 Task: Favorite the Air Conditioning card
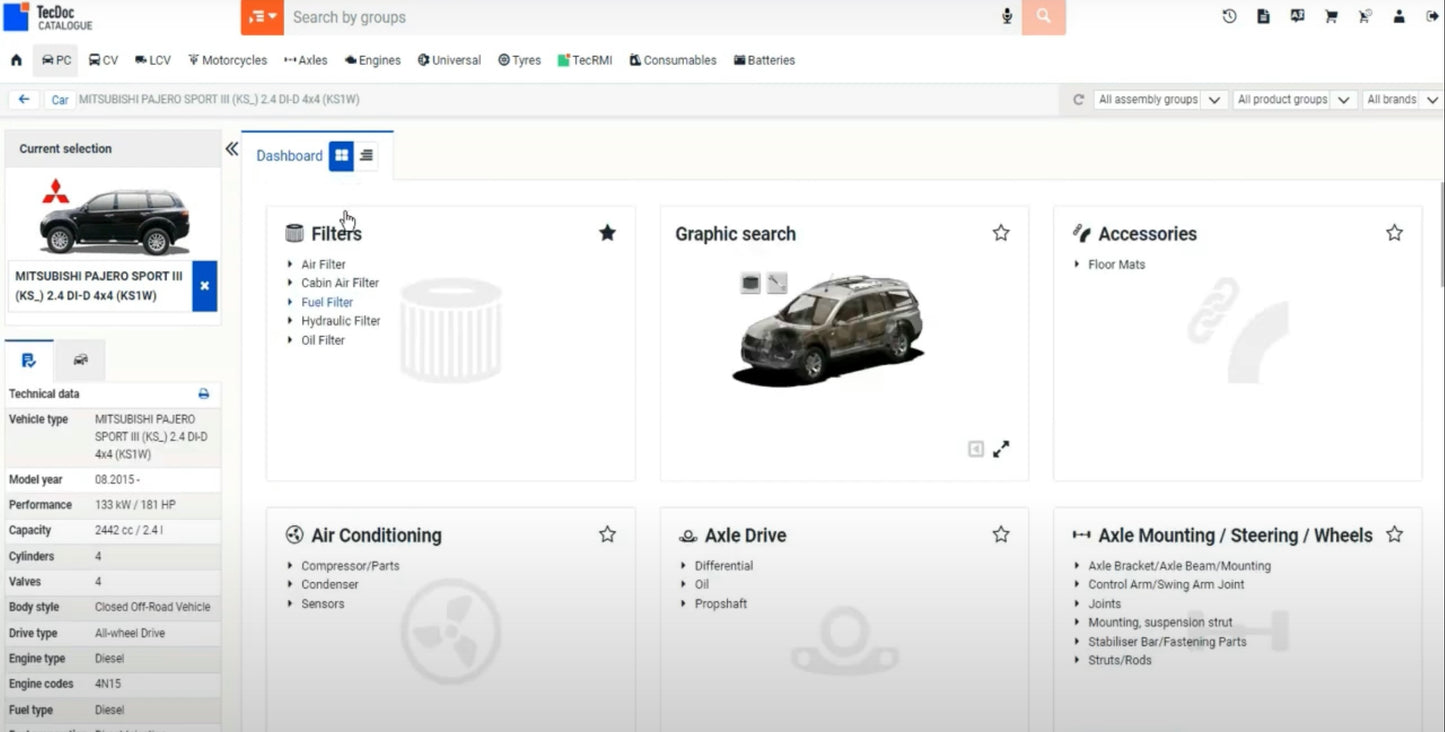click(x=607, y=535)
